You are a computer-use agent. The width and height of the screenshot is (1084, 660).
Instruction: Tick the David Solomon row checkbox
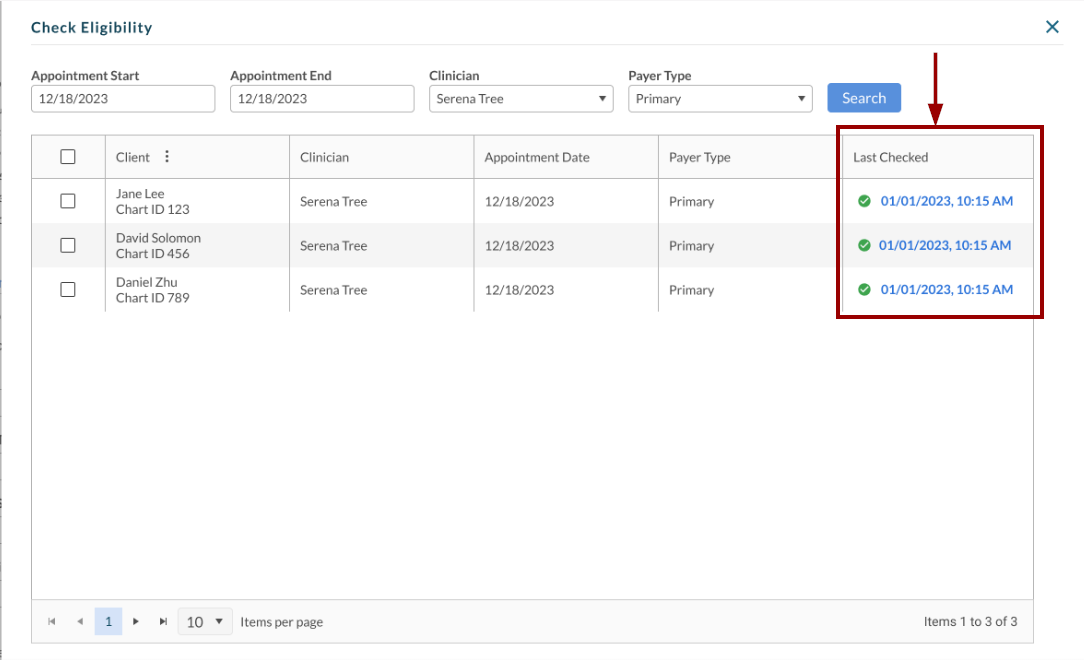click(68, 245)
